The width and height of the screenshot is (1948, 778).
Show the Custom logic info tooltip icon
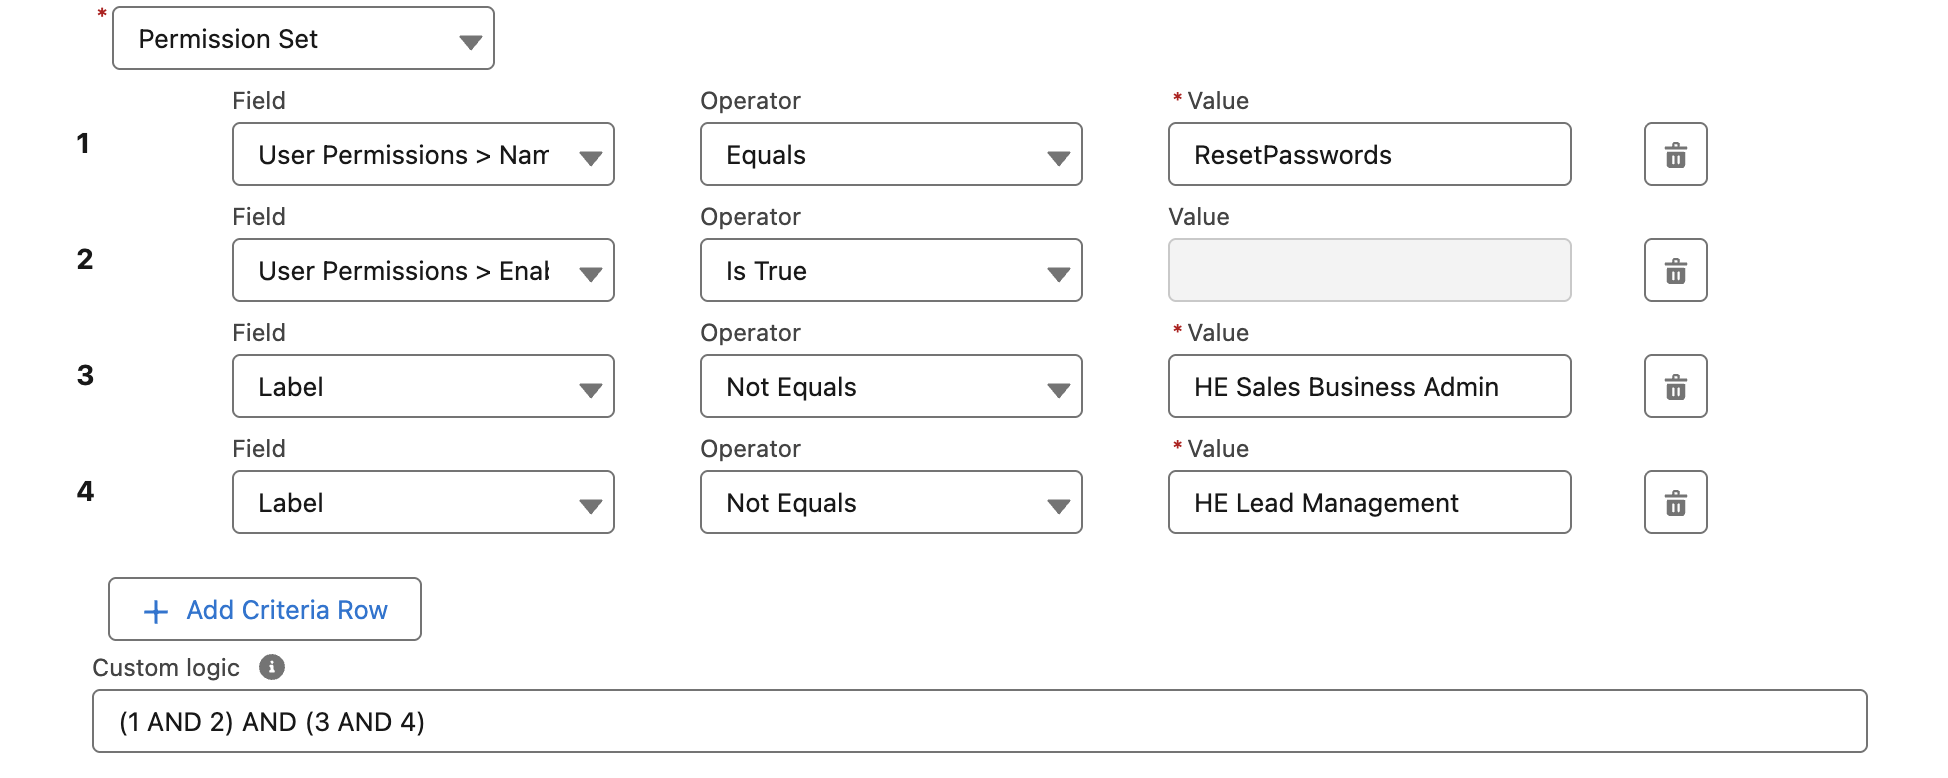272,667
